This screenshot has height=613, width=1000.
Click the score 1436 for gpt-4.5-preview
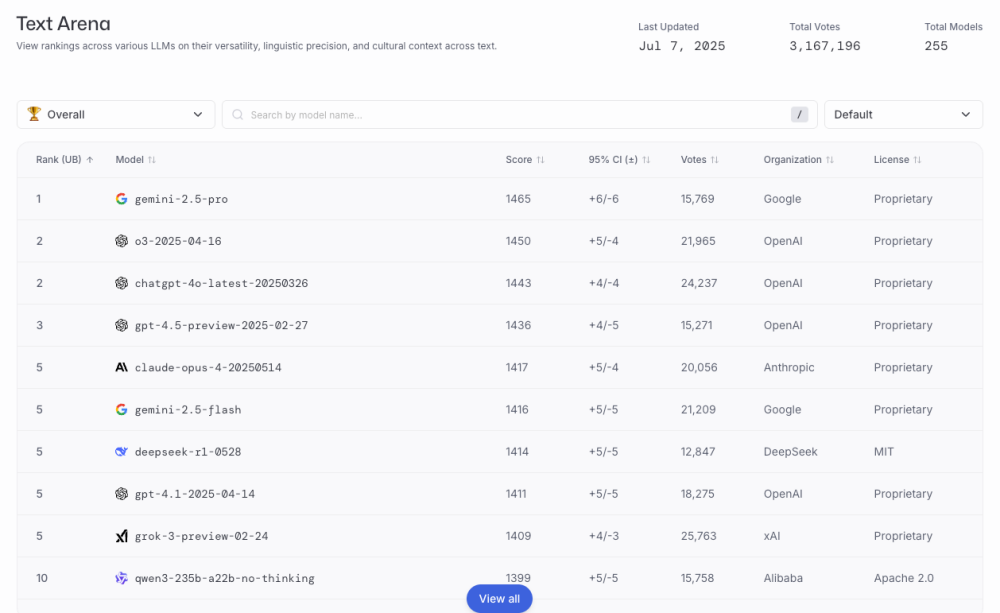point(518,325)
